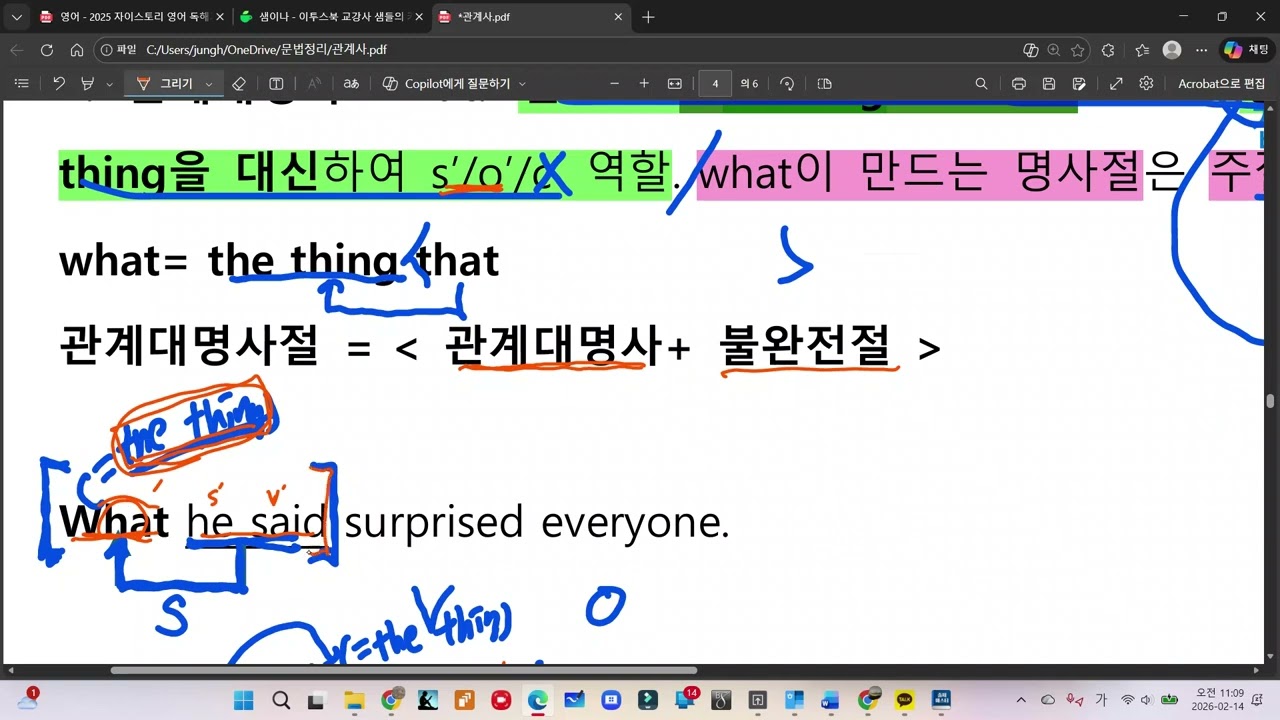Toggle the page view layout icon
The width and height of the screenshot is (1280, 720).
click(825, 84)
